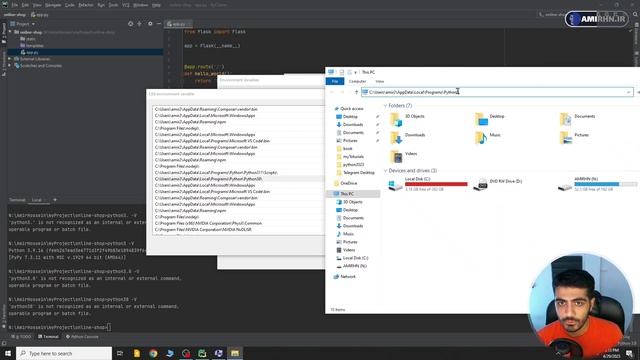Select Telegram Desktop in Quick access
The height and width of the screenshot is (360, 640).
point(359,173)
